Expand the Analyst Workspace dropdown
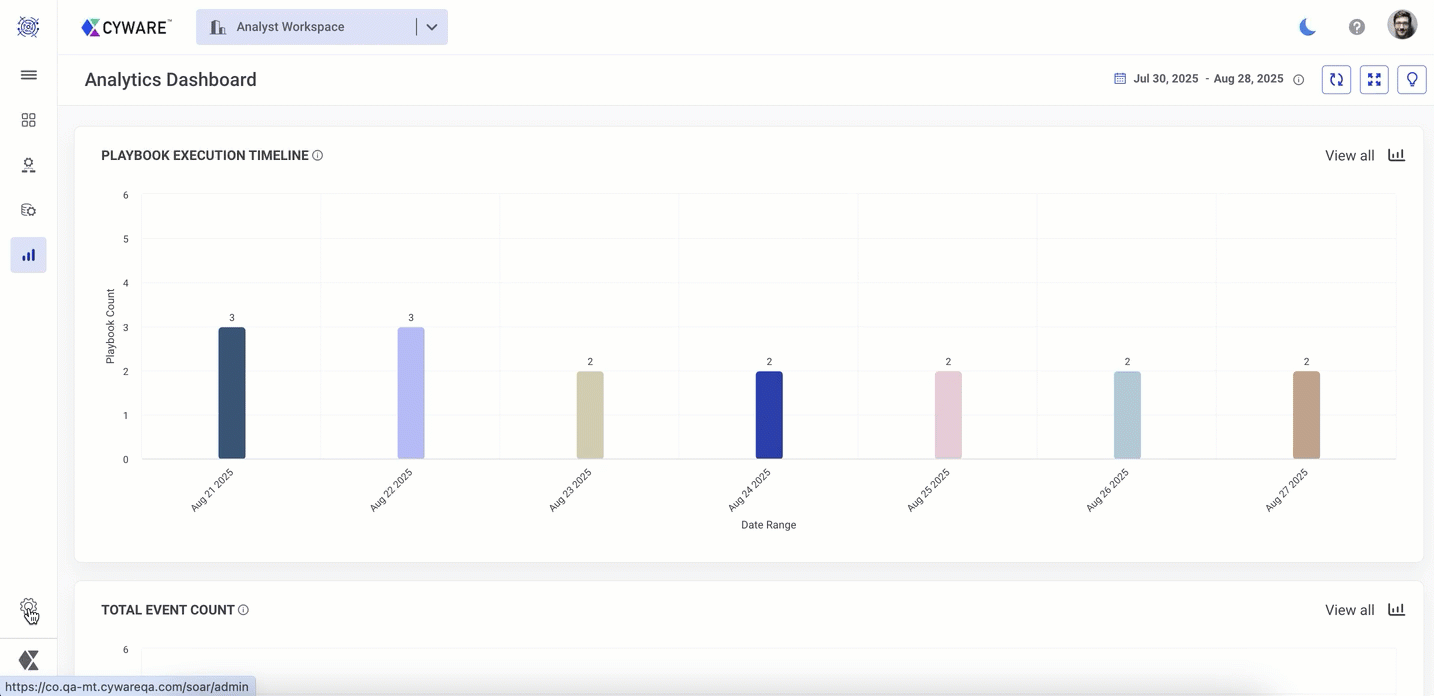 point(431,27)
